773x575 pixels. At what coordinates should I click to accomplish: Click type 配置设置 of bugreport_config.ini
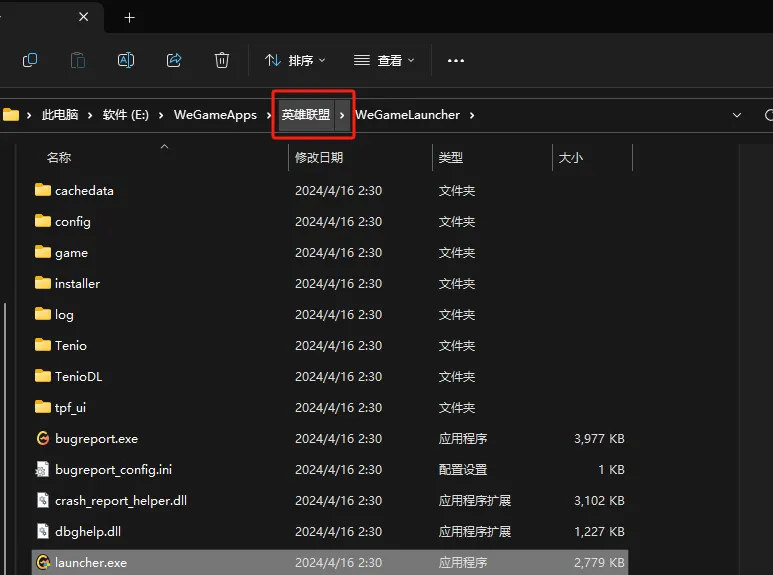coord(463,469)
